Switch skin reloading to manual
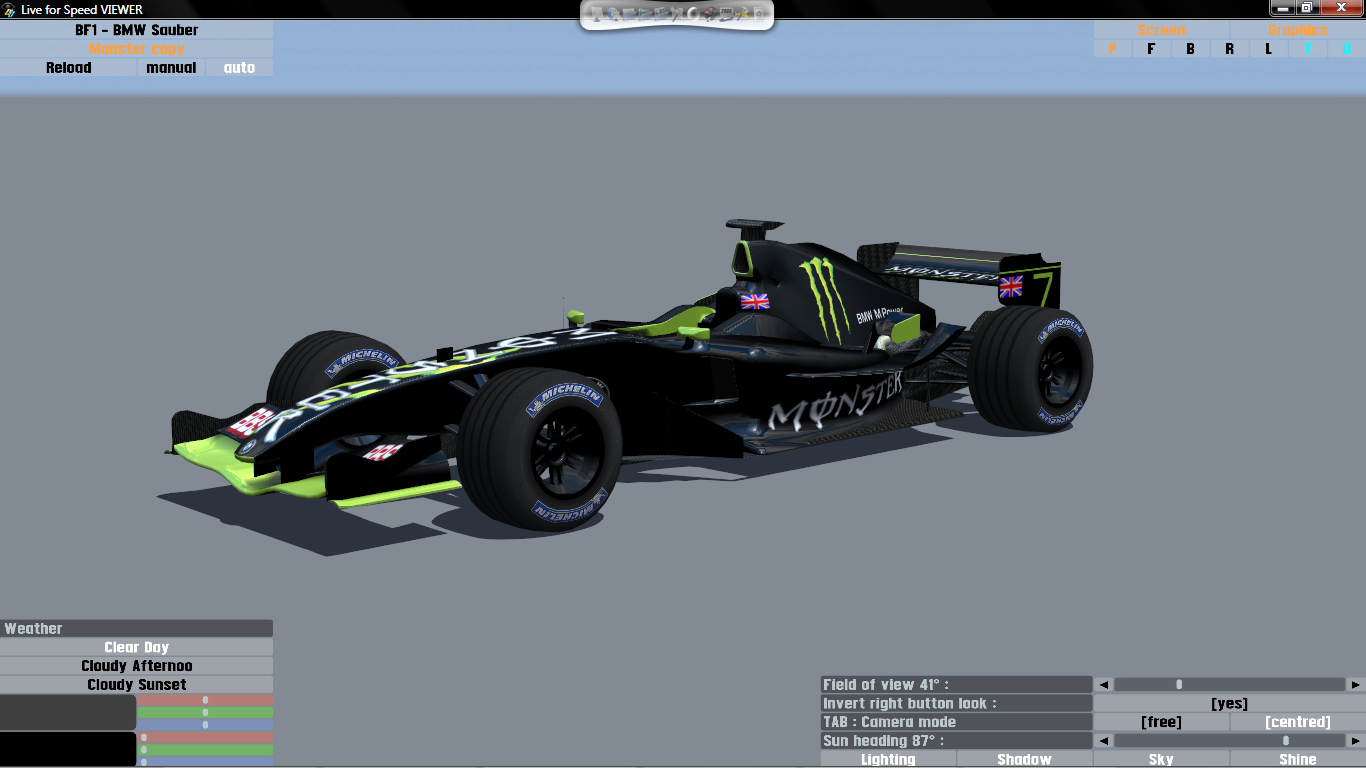The image size is (1366, 768). [171, 68]
